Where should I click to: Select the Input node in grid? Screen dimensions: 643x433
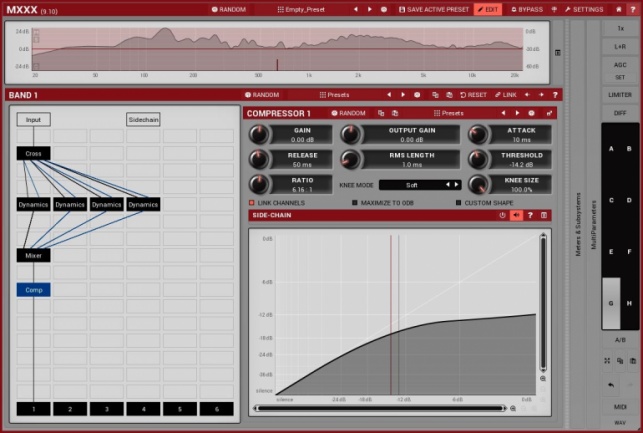click(x=34, y=120)
